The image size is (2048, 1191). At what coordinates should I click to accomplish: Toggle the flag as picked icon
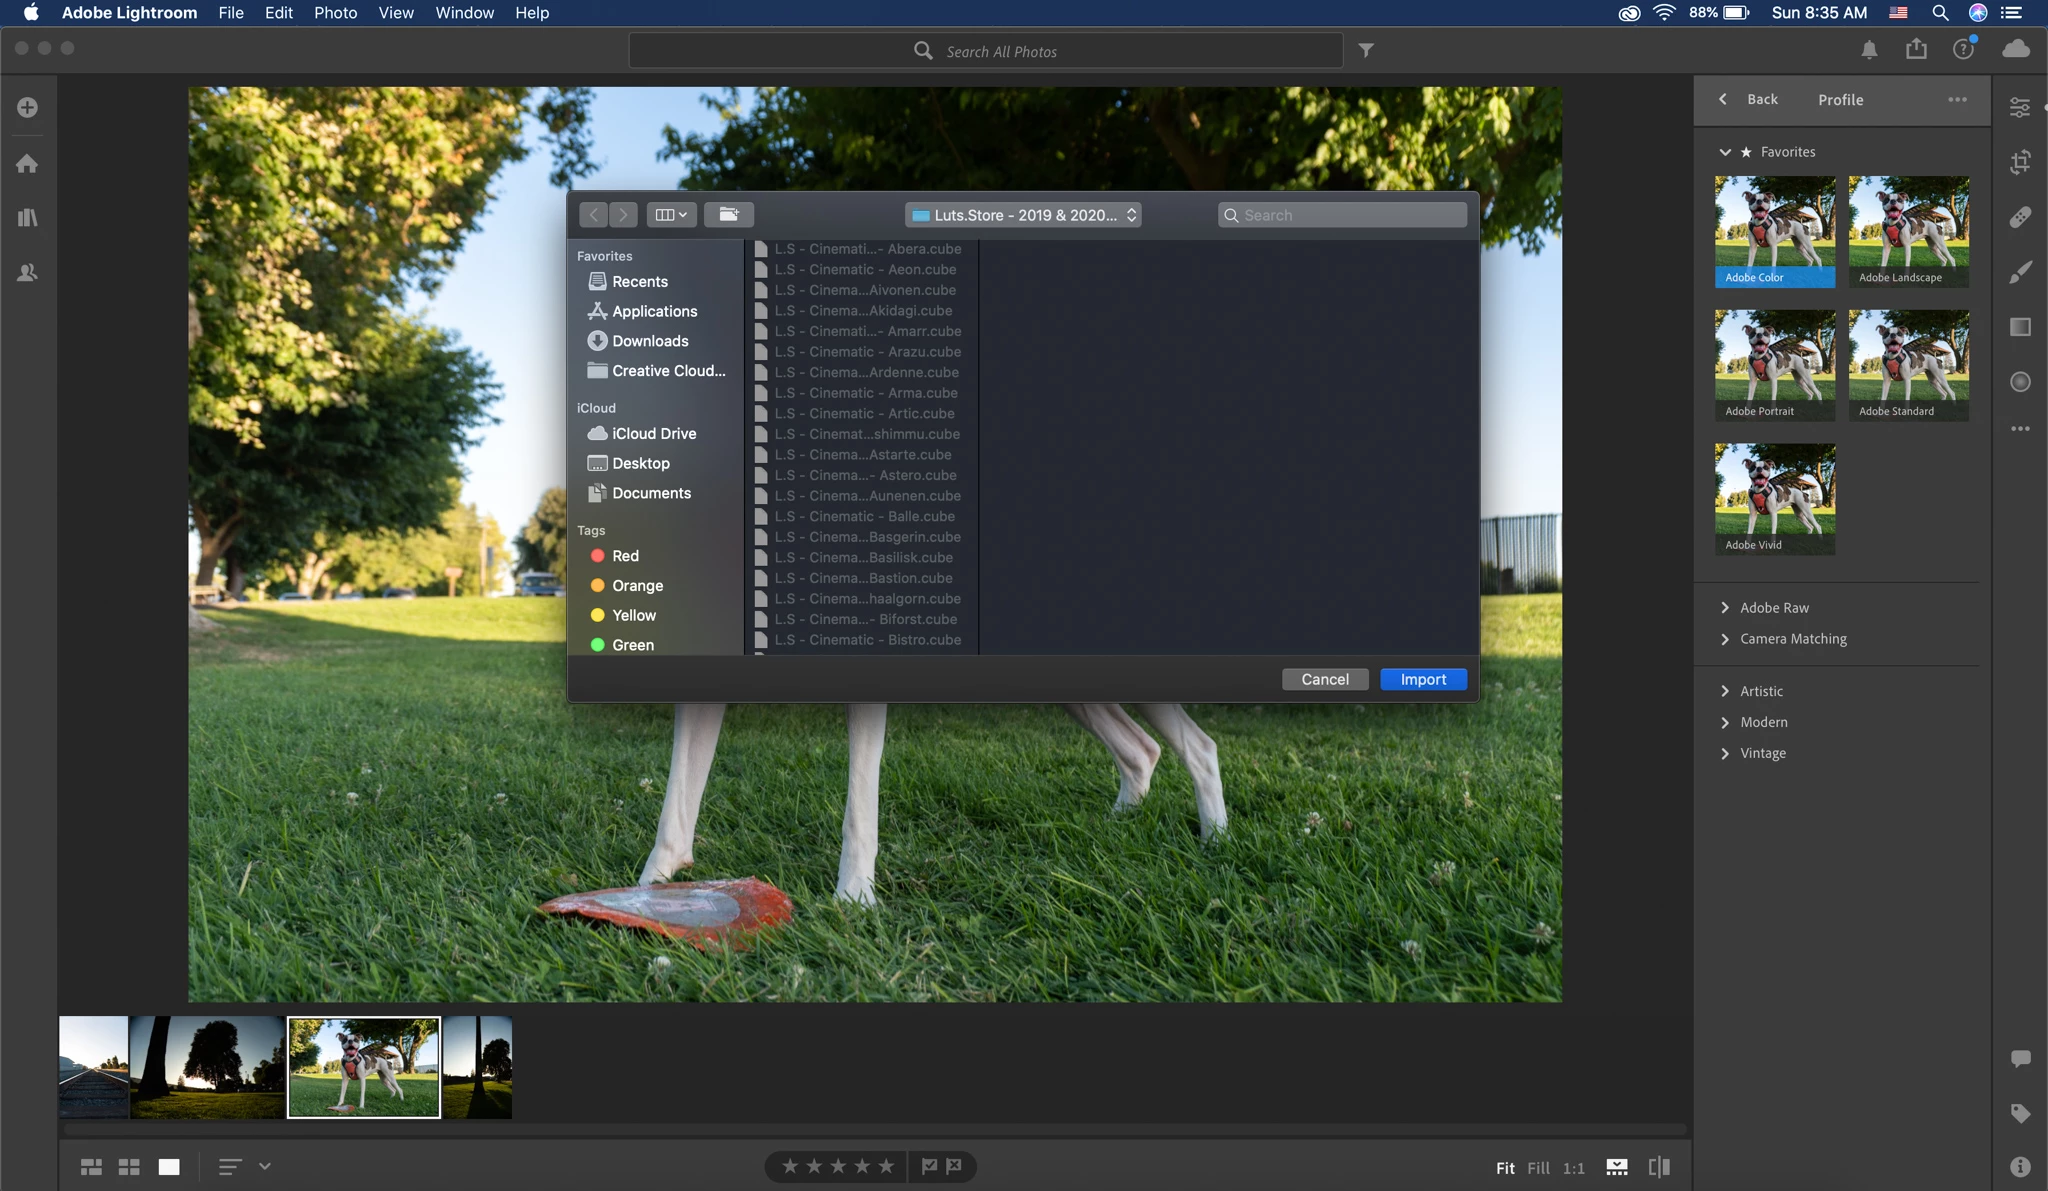[x=929, y=1166]
